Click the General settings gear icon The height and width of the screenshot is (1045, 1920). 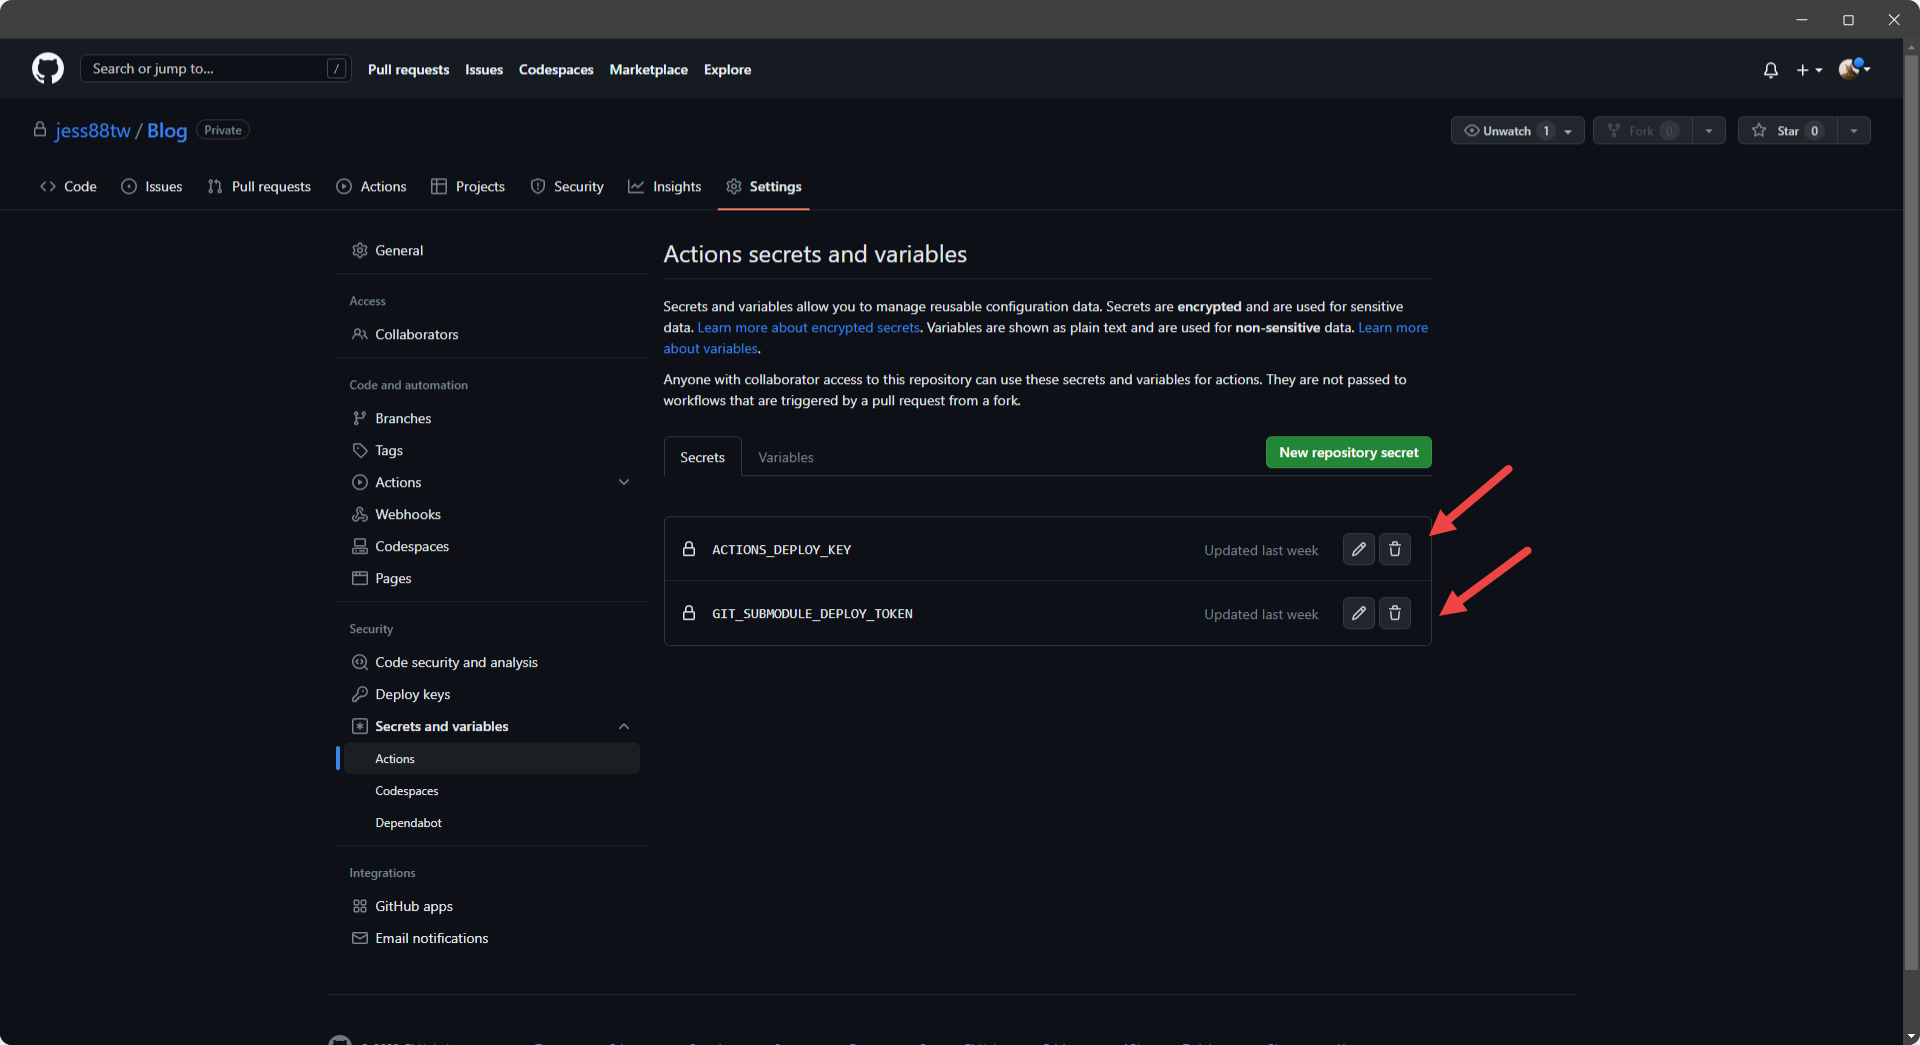[x=360, y=251]
